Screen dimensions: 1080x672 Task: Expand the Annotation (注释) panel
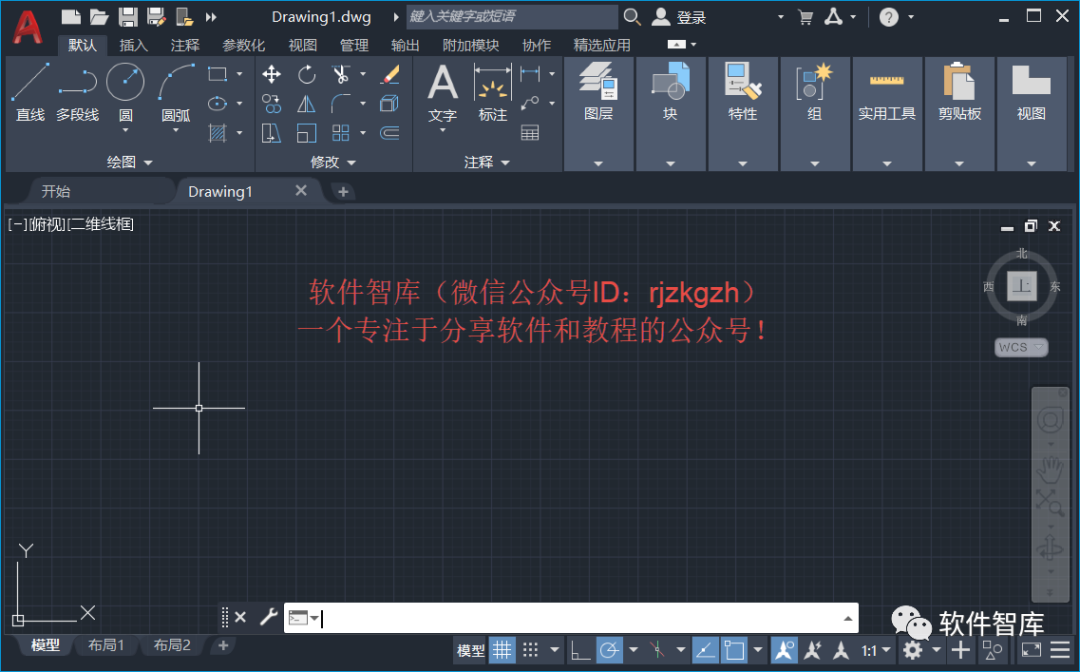(x=487, y=162)
